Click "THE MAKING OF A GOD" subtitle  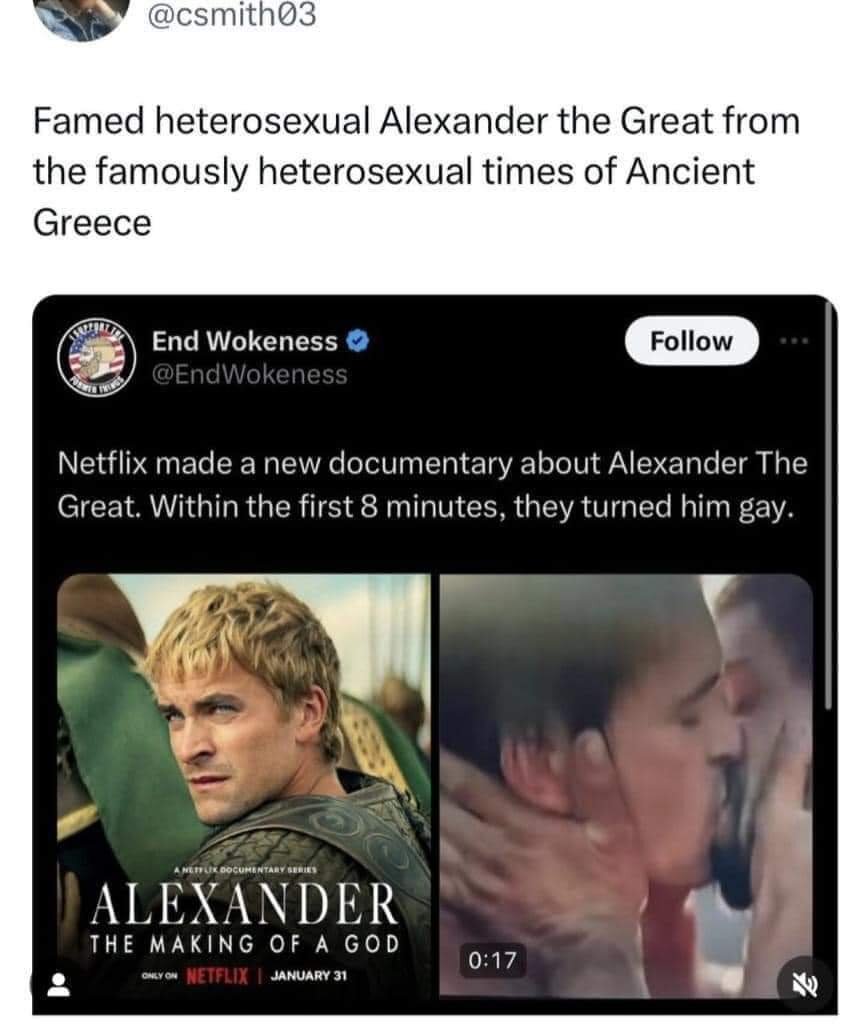(244, 944)
